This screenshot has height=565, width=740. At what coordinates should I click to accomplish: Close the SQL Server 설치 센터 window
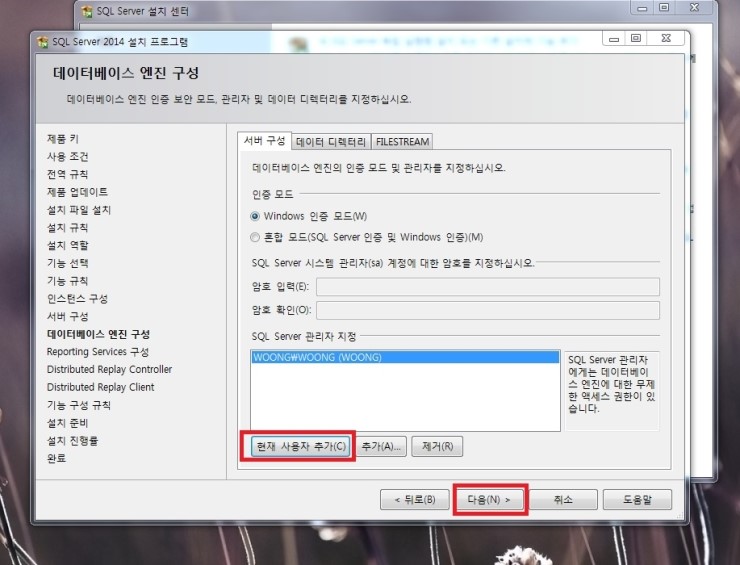tap(694, 8)
